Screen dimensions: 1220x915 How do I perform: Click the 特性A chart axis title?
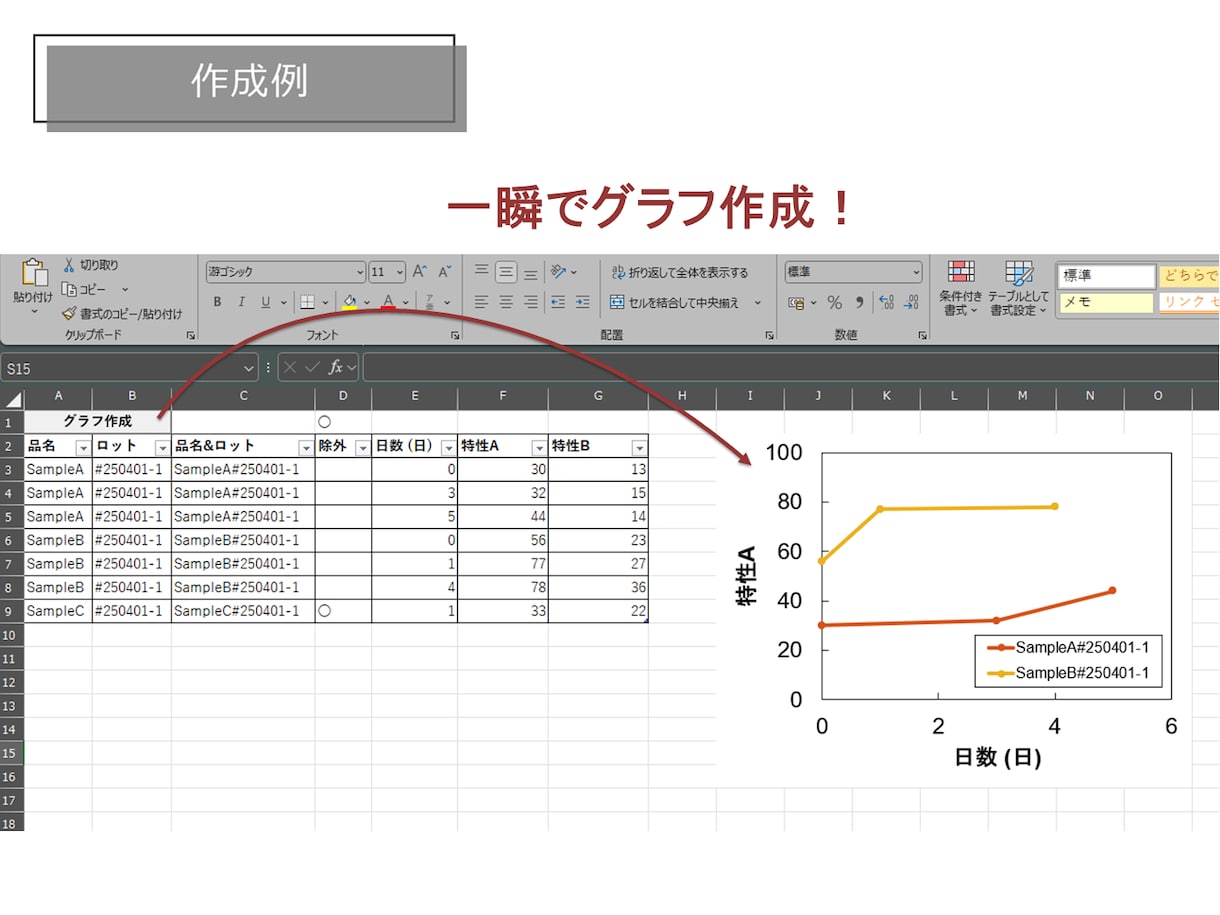click(x=745, y=575)
